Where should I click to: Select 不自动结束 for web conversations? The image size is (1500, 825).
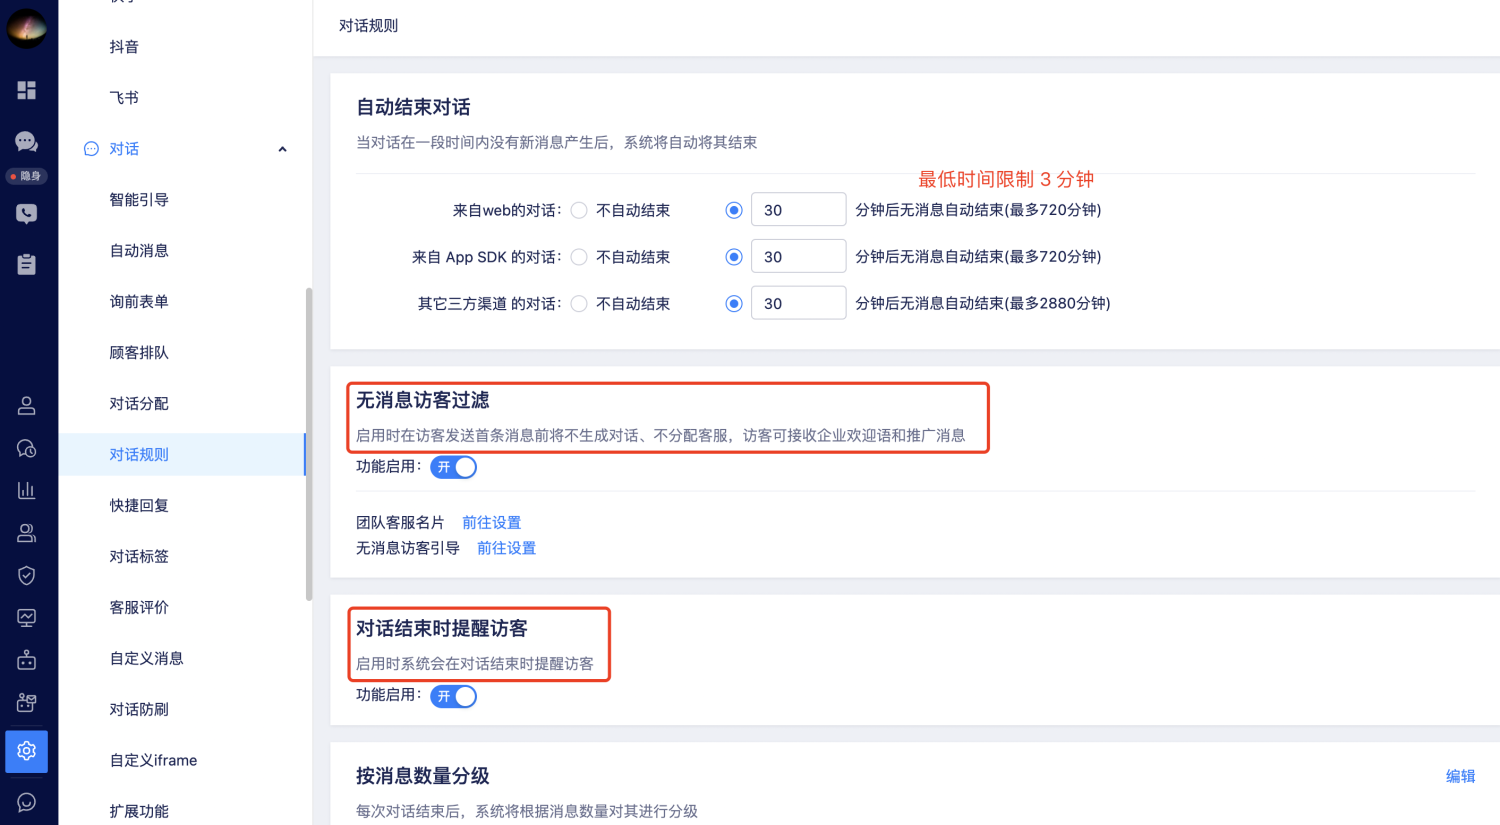[x=579, y=210]
